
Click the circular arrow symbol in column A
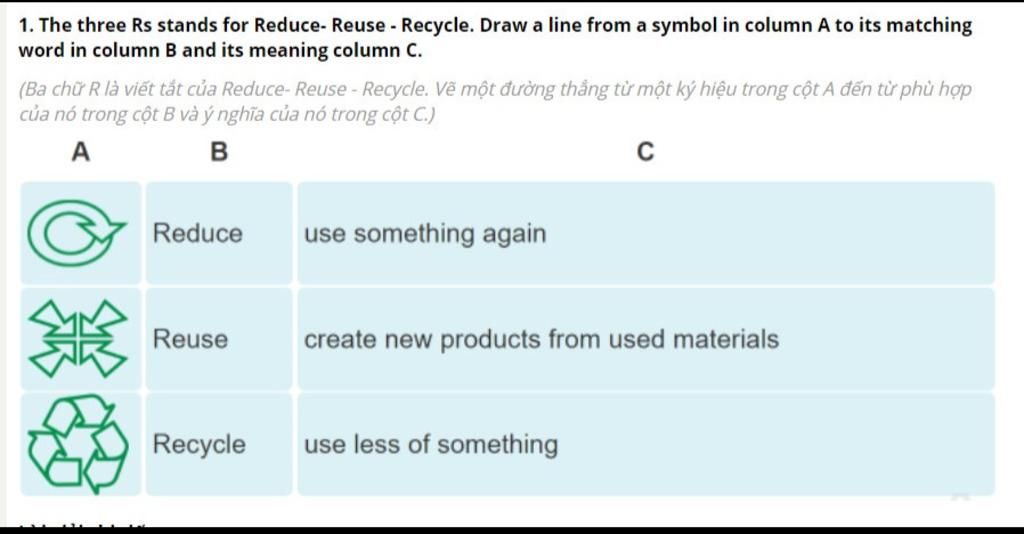pyautogui.click(x=76, y=233)
